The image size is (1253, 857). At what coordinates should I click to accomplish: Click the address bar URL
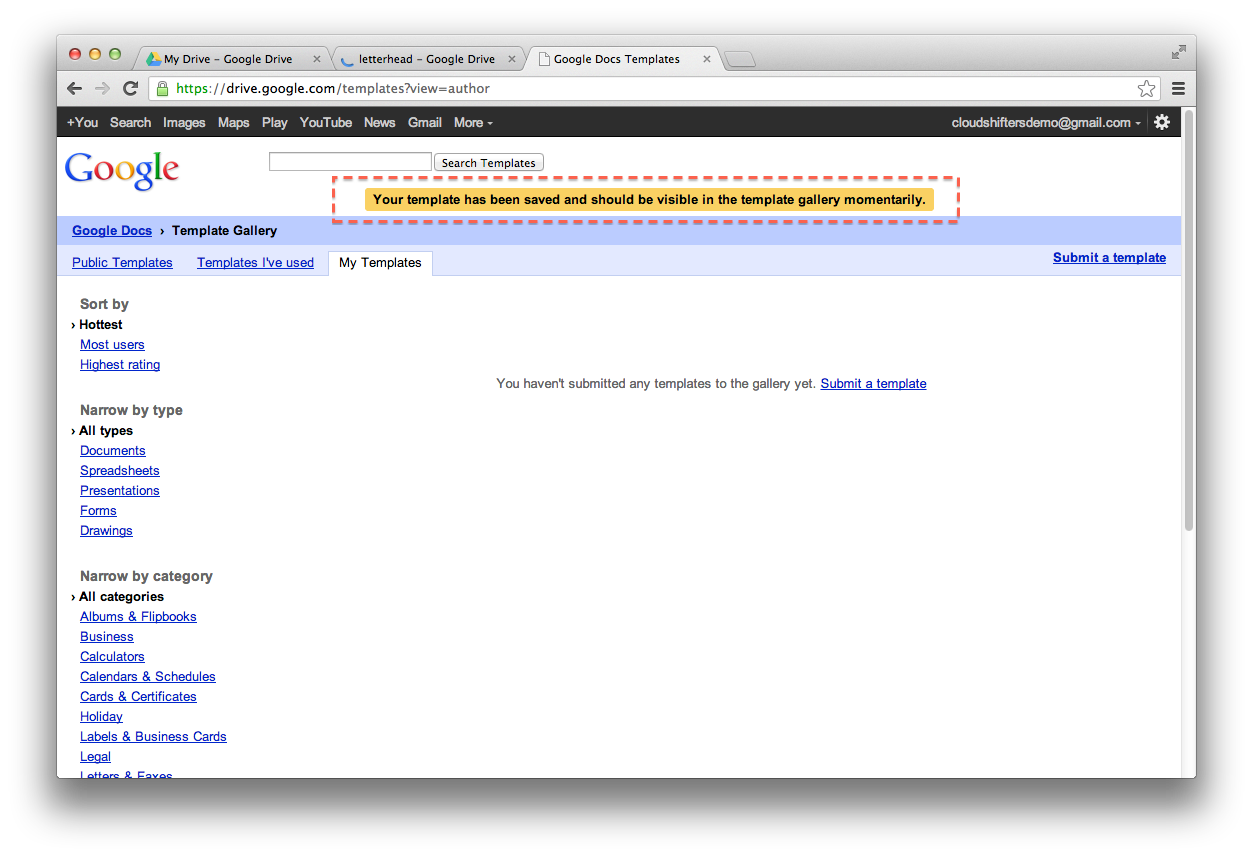333,88
